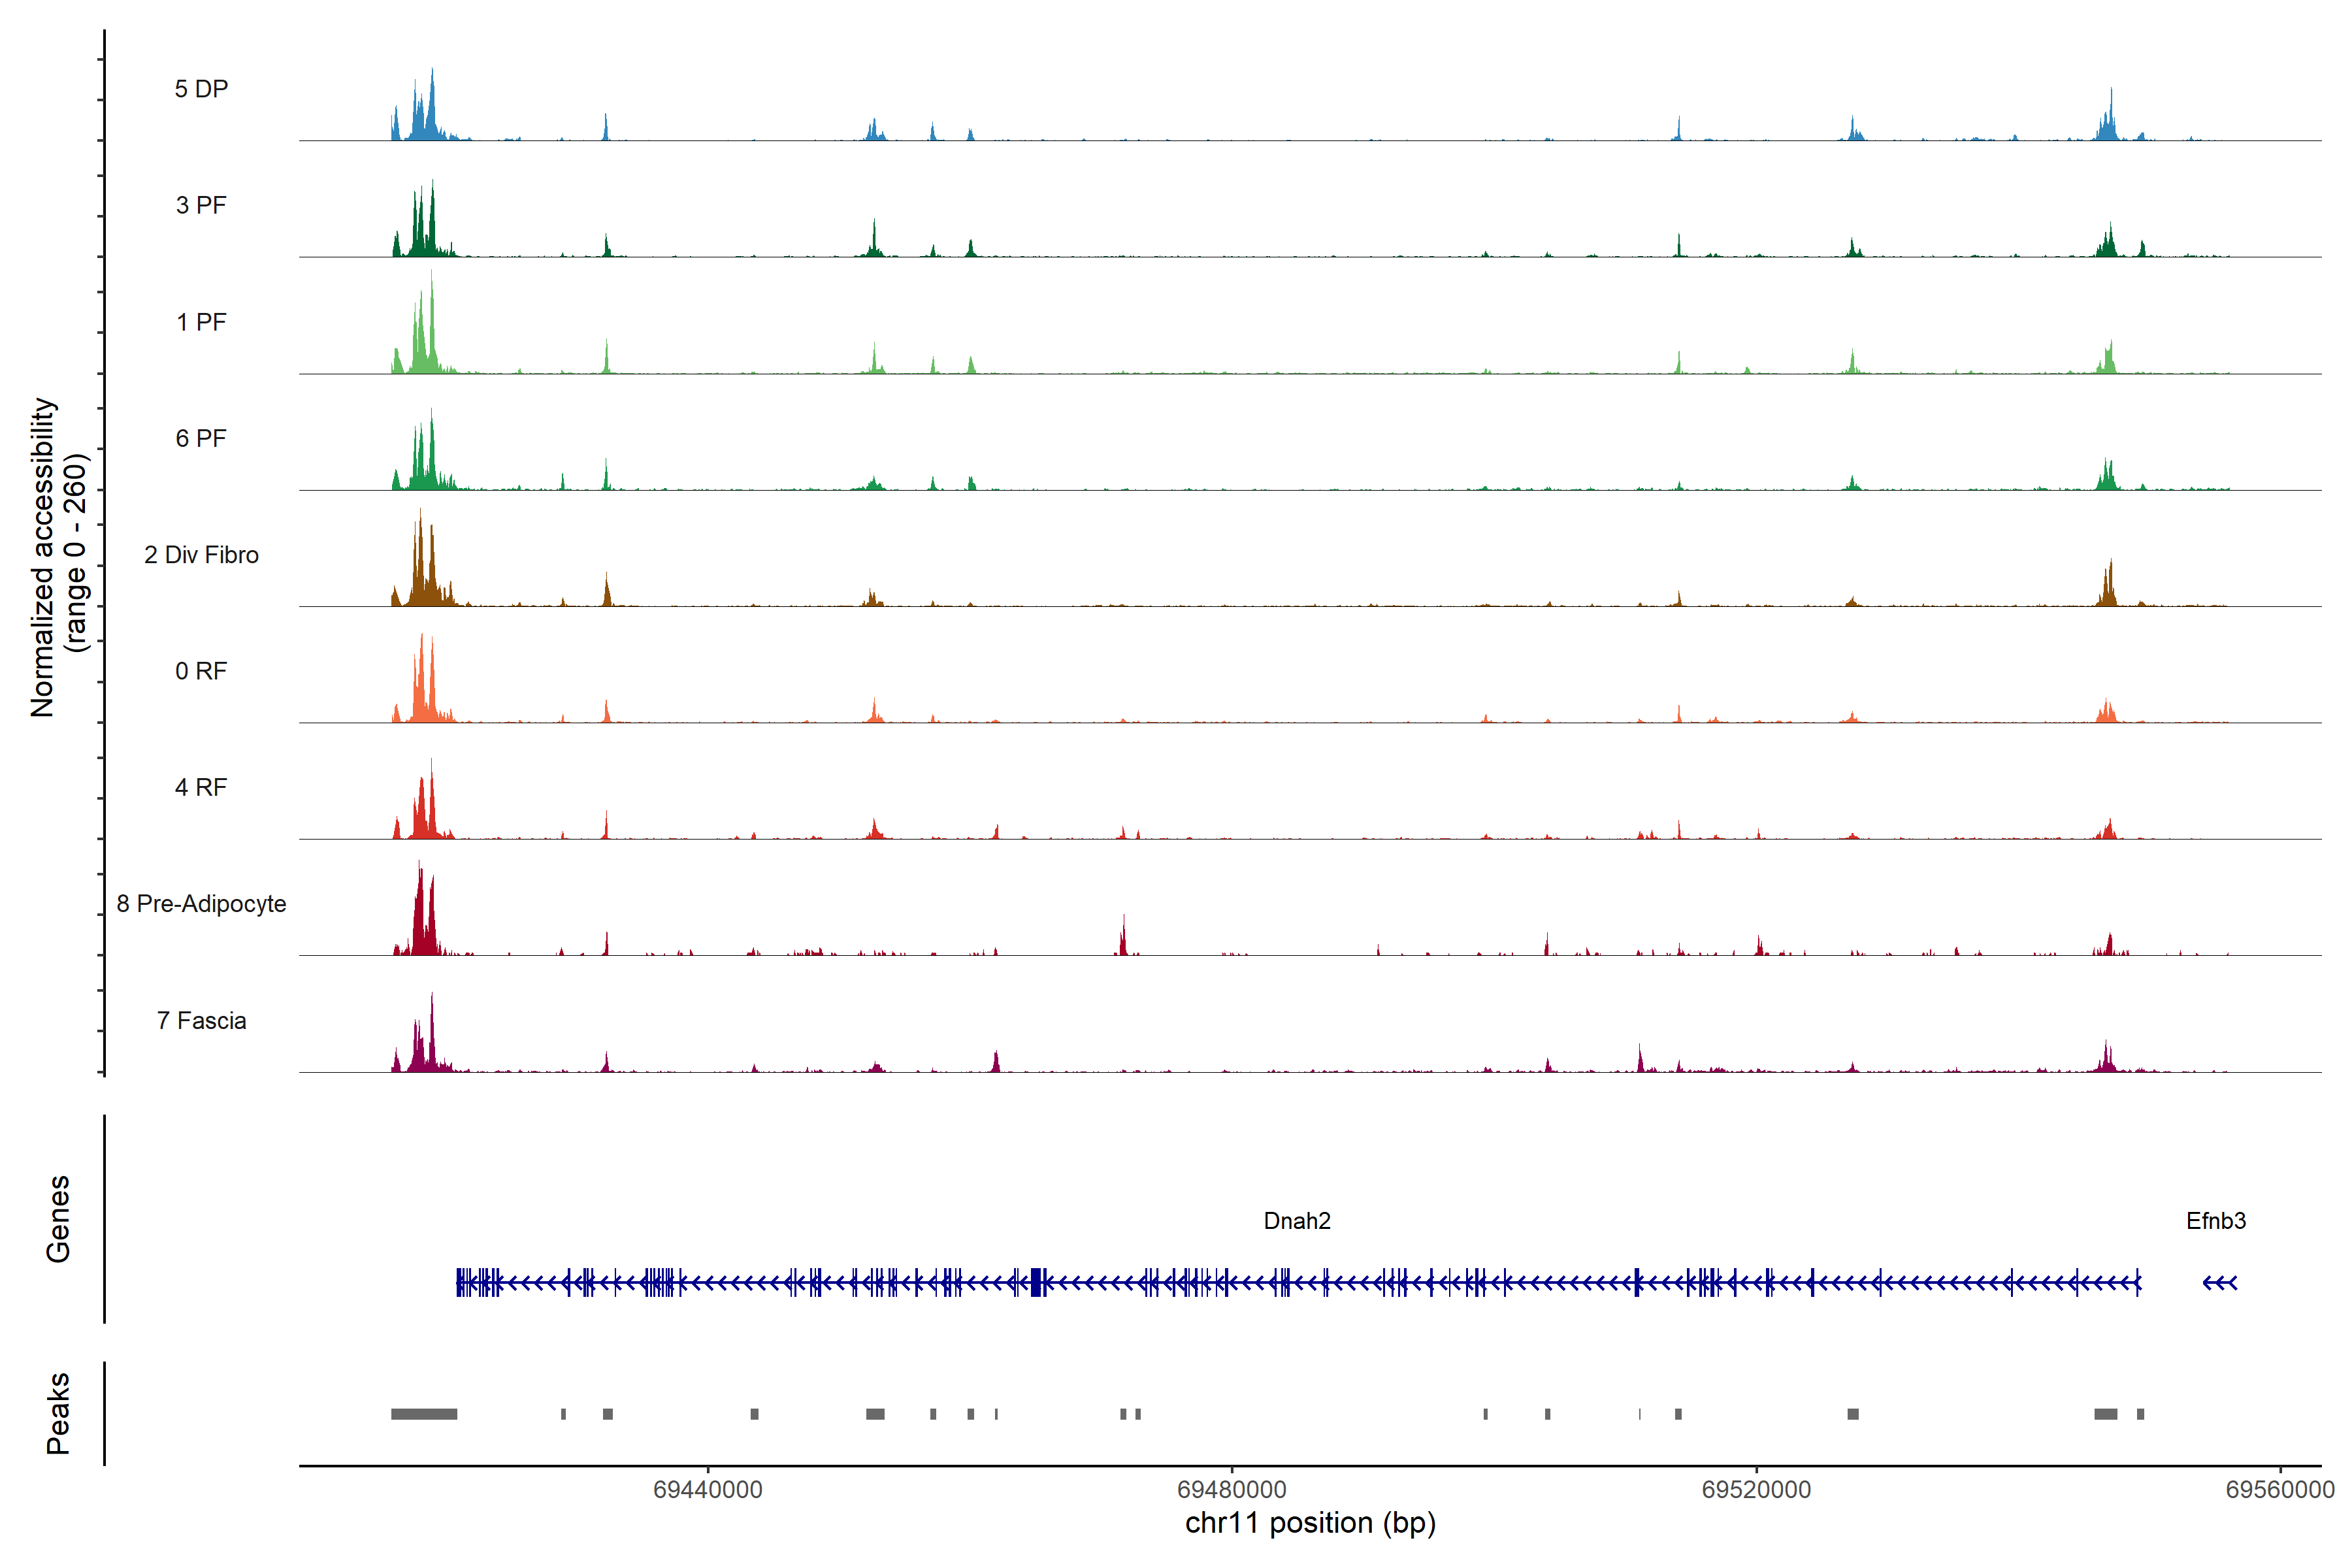The width and height of the screenshot is (2352, 1568).
Task: Click the Efnb3 gene name
Action: [x=2216, y=1221]
